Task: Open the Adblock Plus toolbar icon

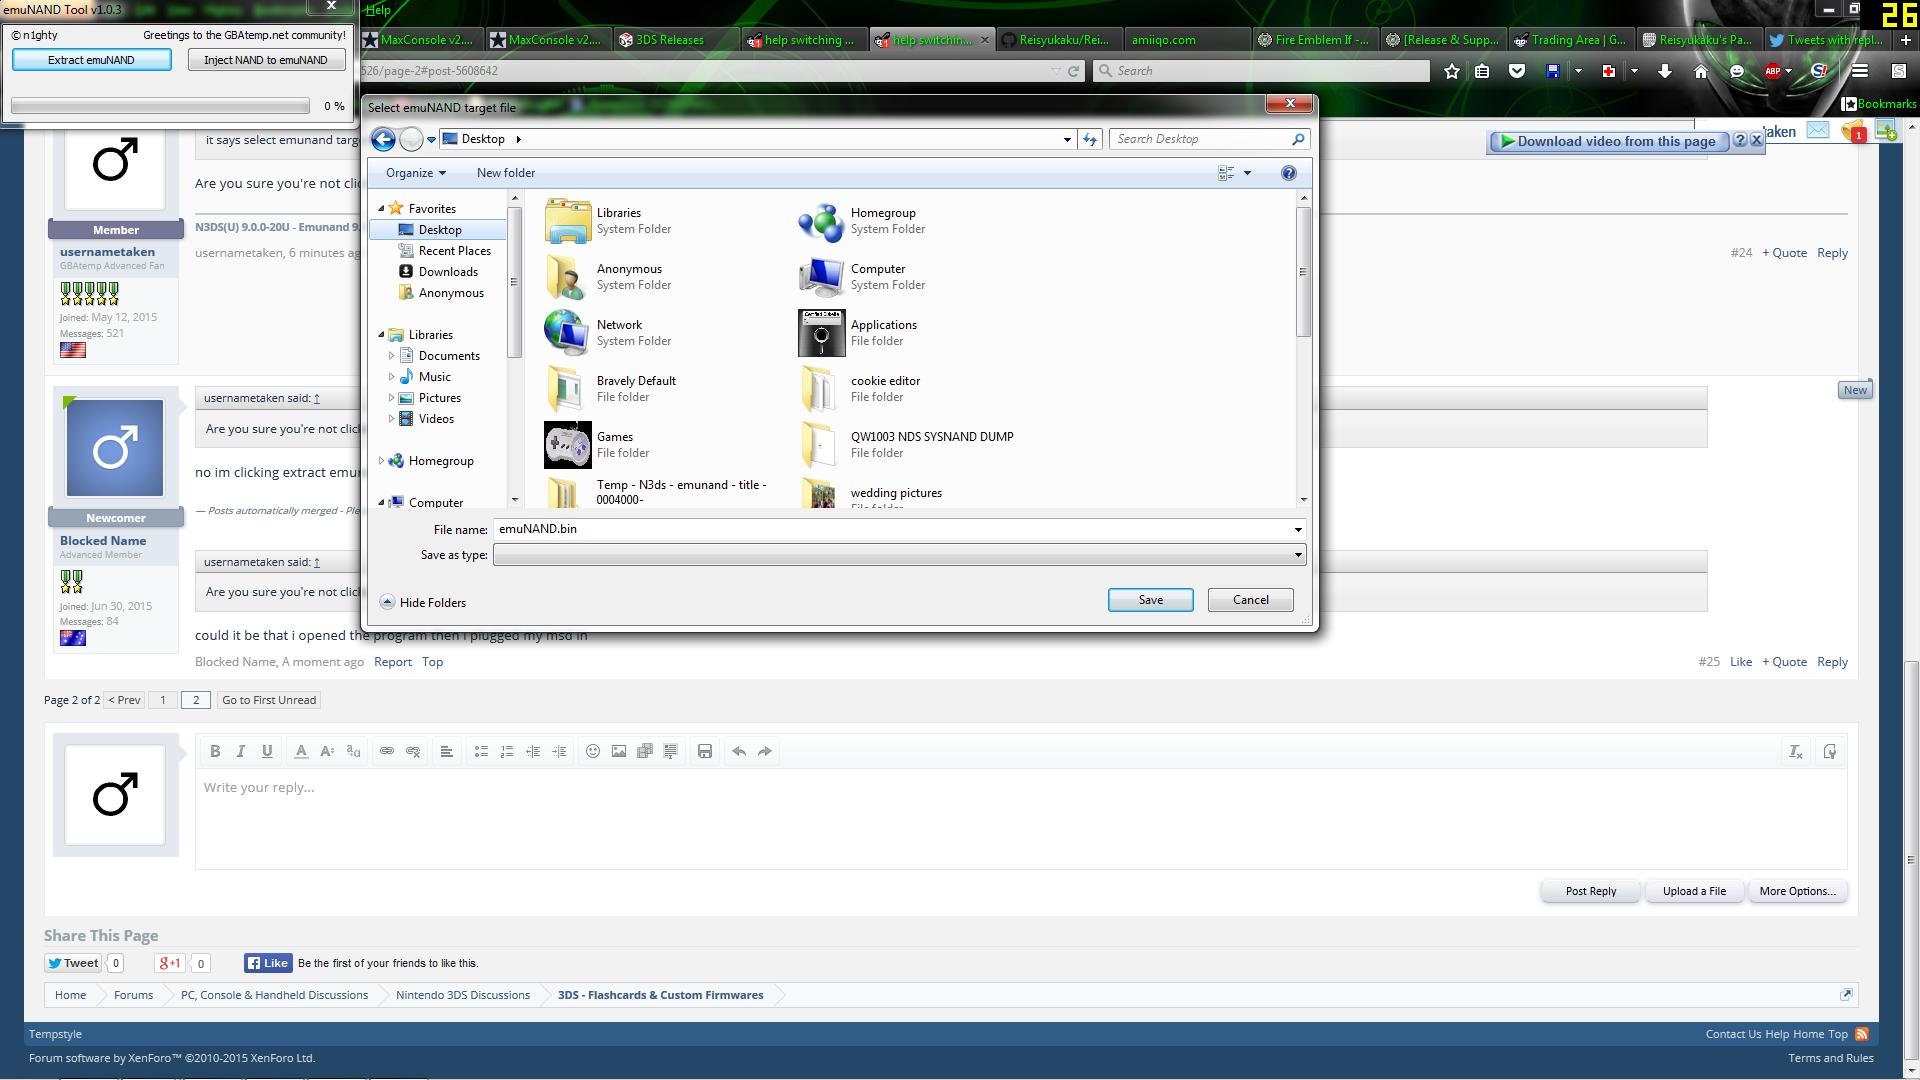Action: pos(1773,71)
